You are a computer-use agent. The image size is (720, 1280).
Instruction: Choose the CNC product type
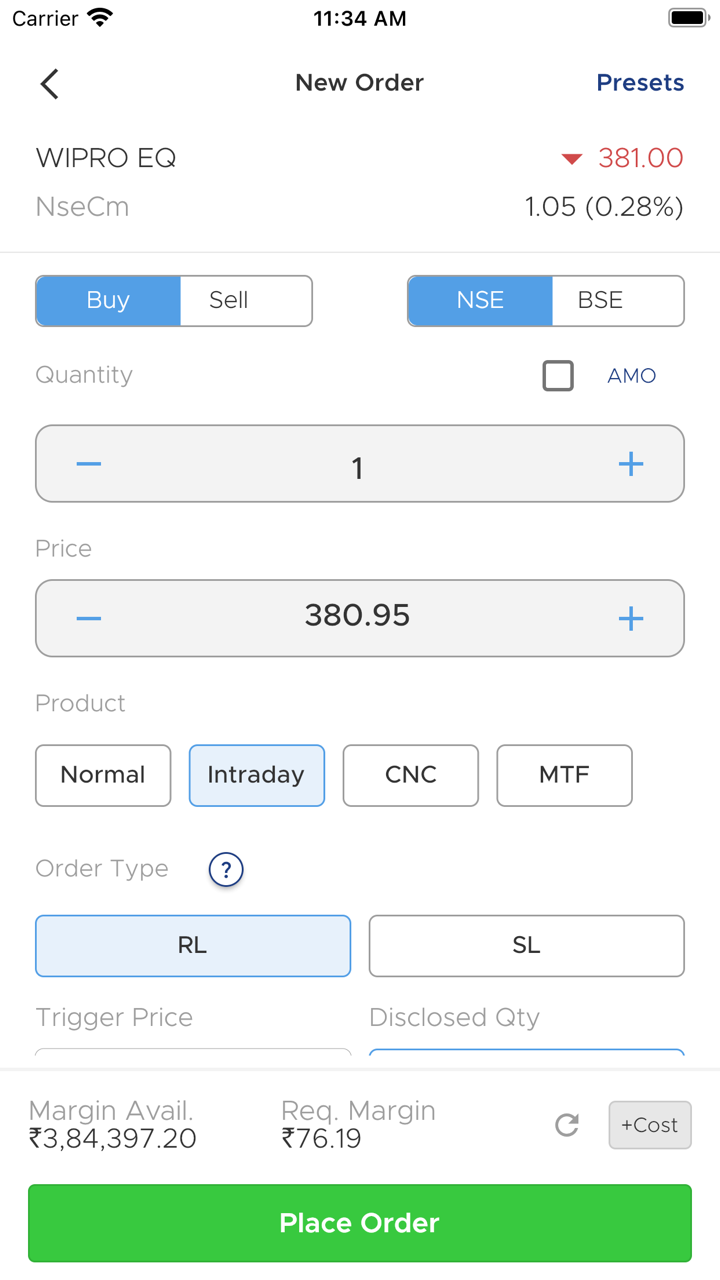click(411, 775)
